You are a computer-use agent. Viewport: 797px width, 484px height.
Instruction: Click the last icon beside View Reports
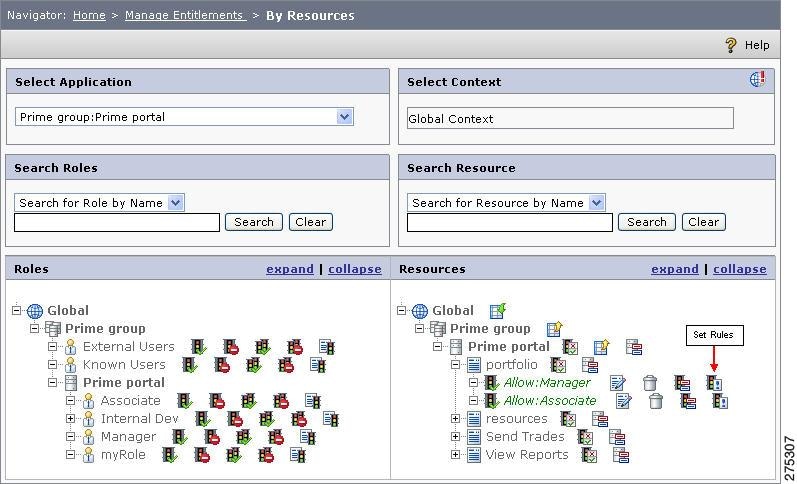point(621,455)
